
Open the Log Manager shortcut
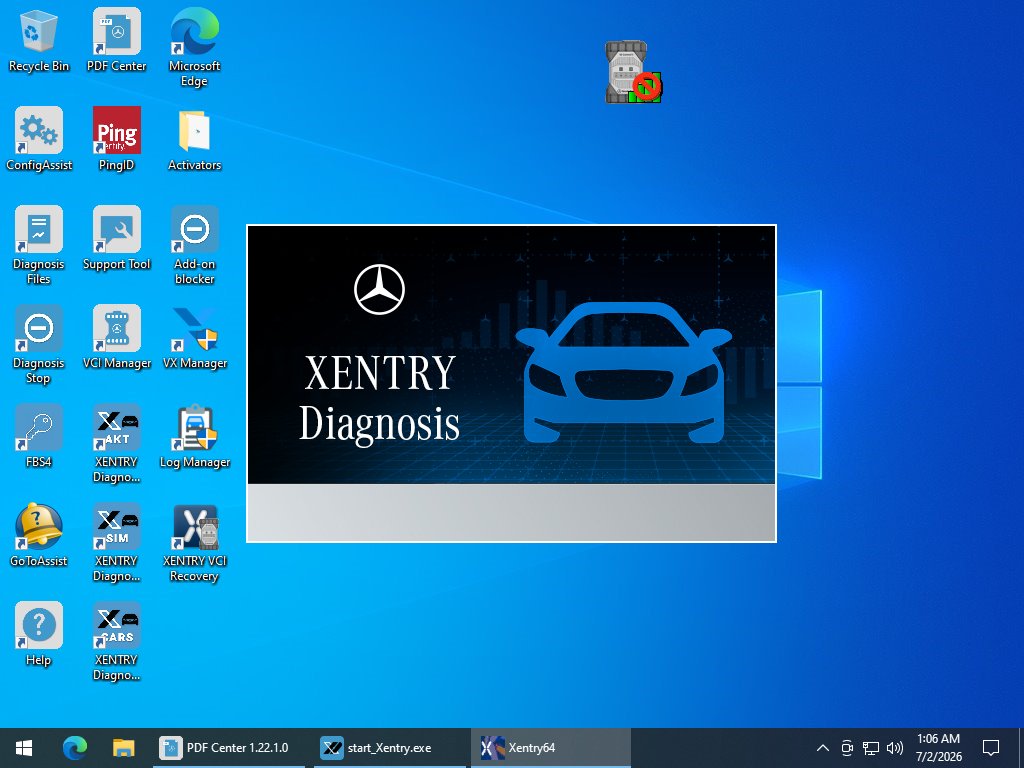(195, 436)
